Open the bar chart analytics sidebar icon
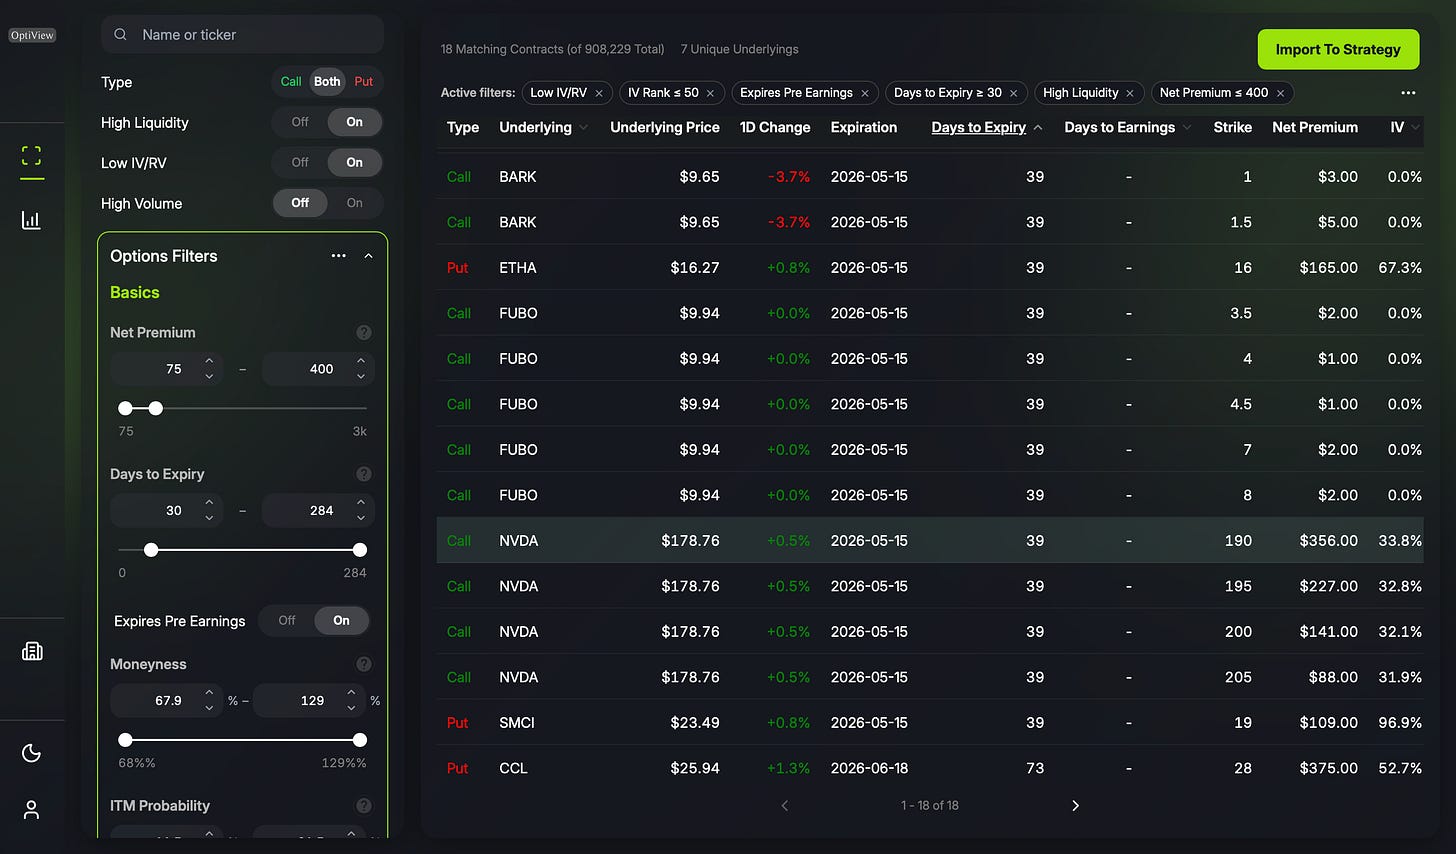The height and width of the screenshot is (854, 1456). [x=32, y=220]
